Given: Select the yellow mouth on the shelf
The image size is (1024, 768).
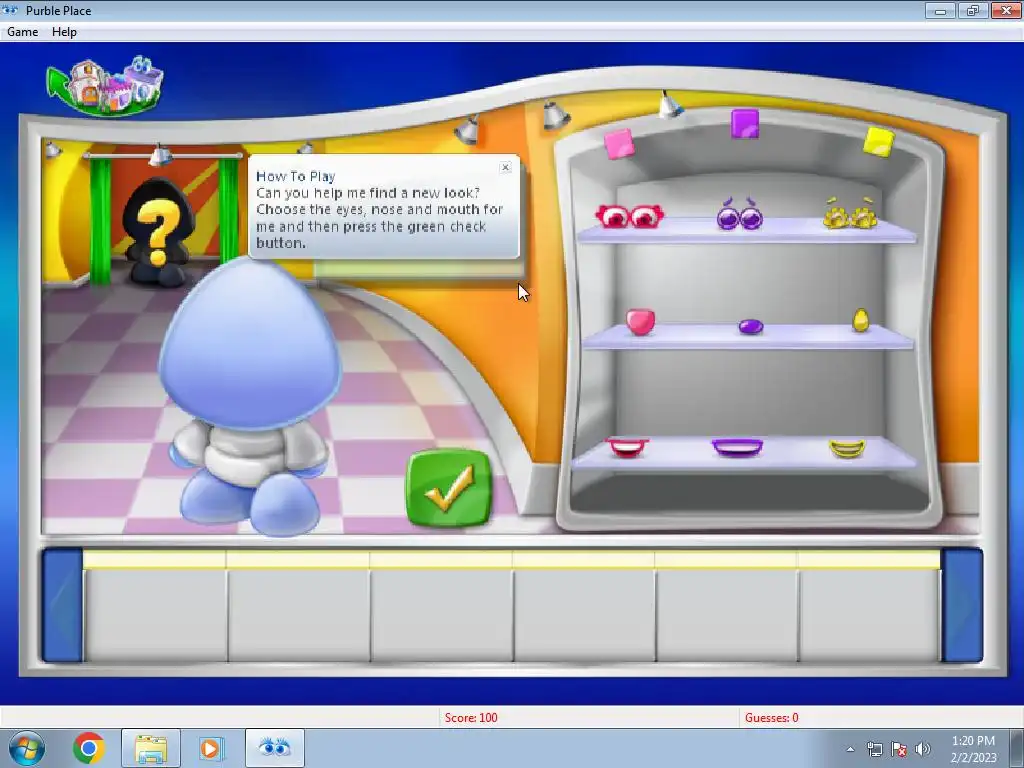Looking at the screenshot, I should tap(847, 449).
